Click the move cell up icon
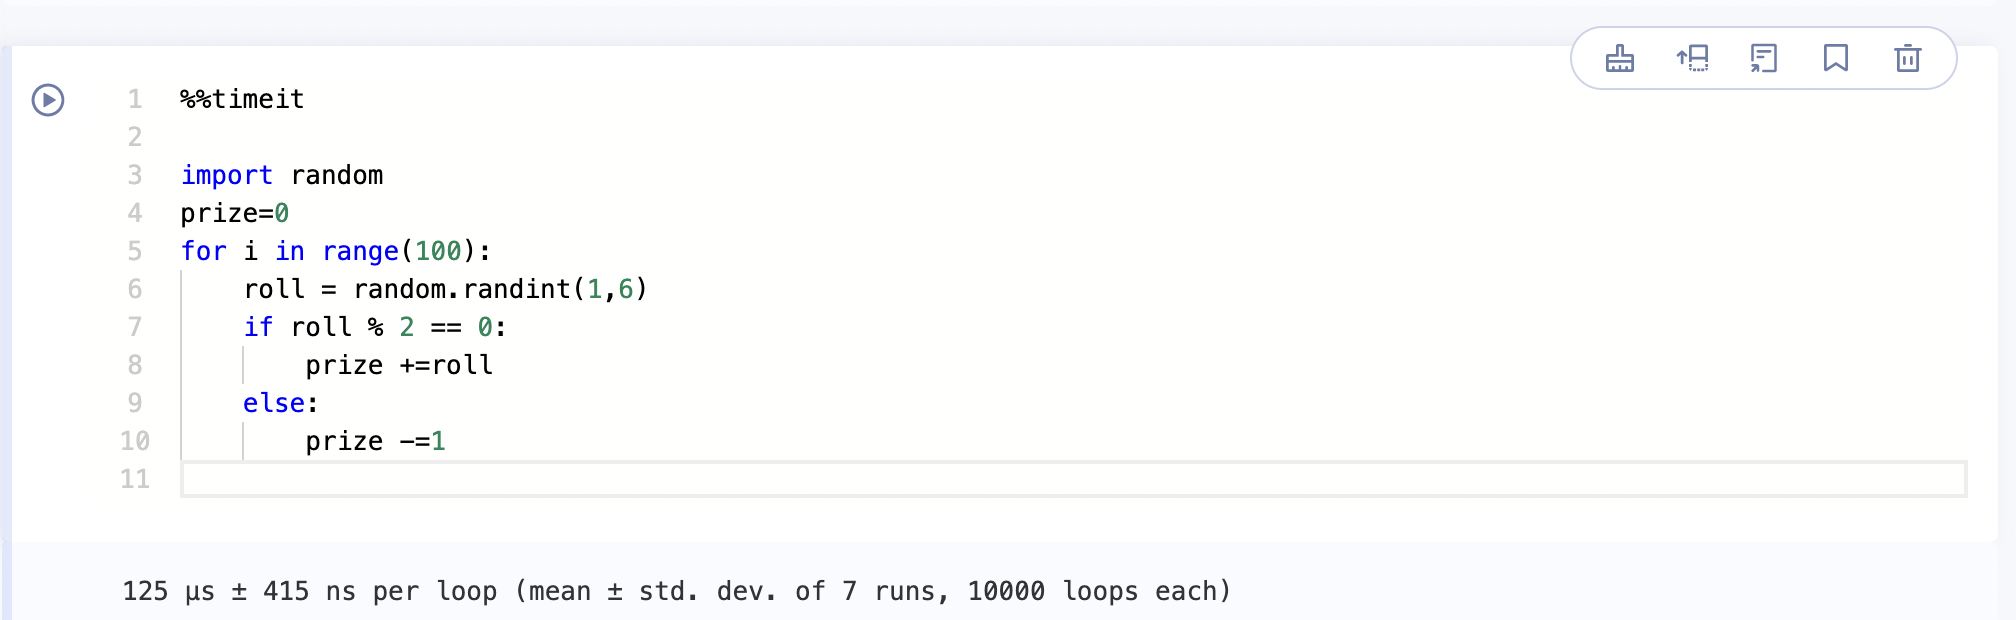 coord(1692,59)
